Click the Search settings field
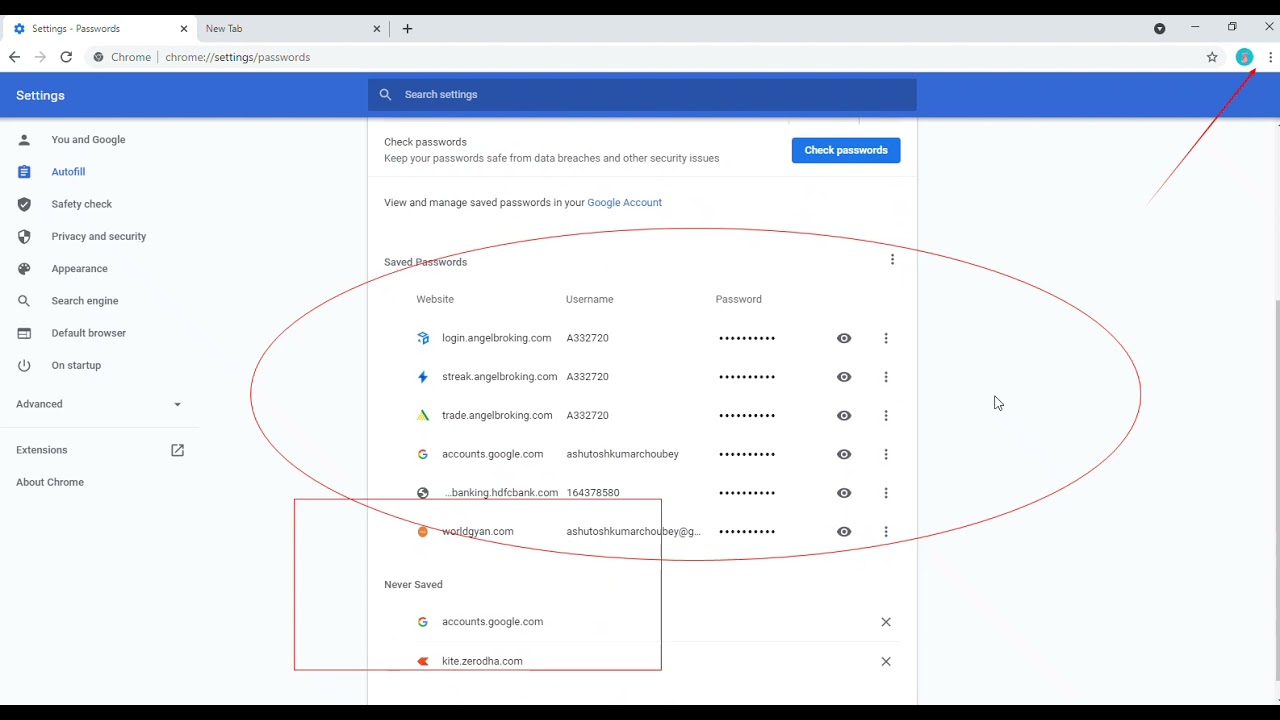 642,94
